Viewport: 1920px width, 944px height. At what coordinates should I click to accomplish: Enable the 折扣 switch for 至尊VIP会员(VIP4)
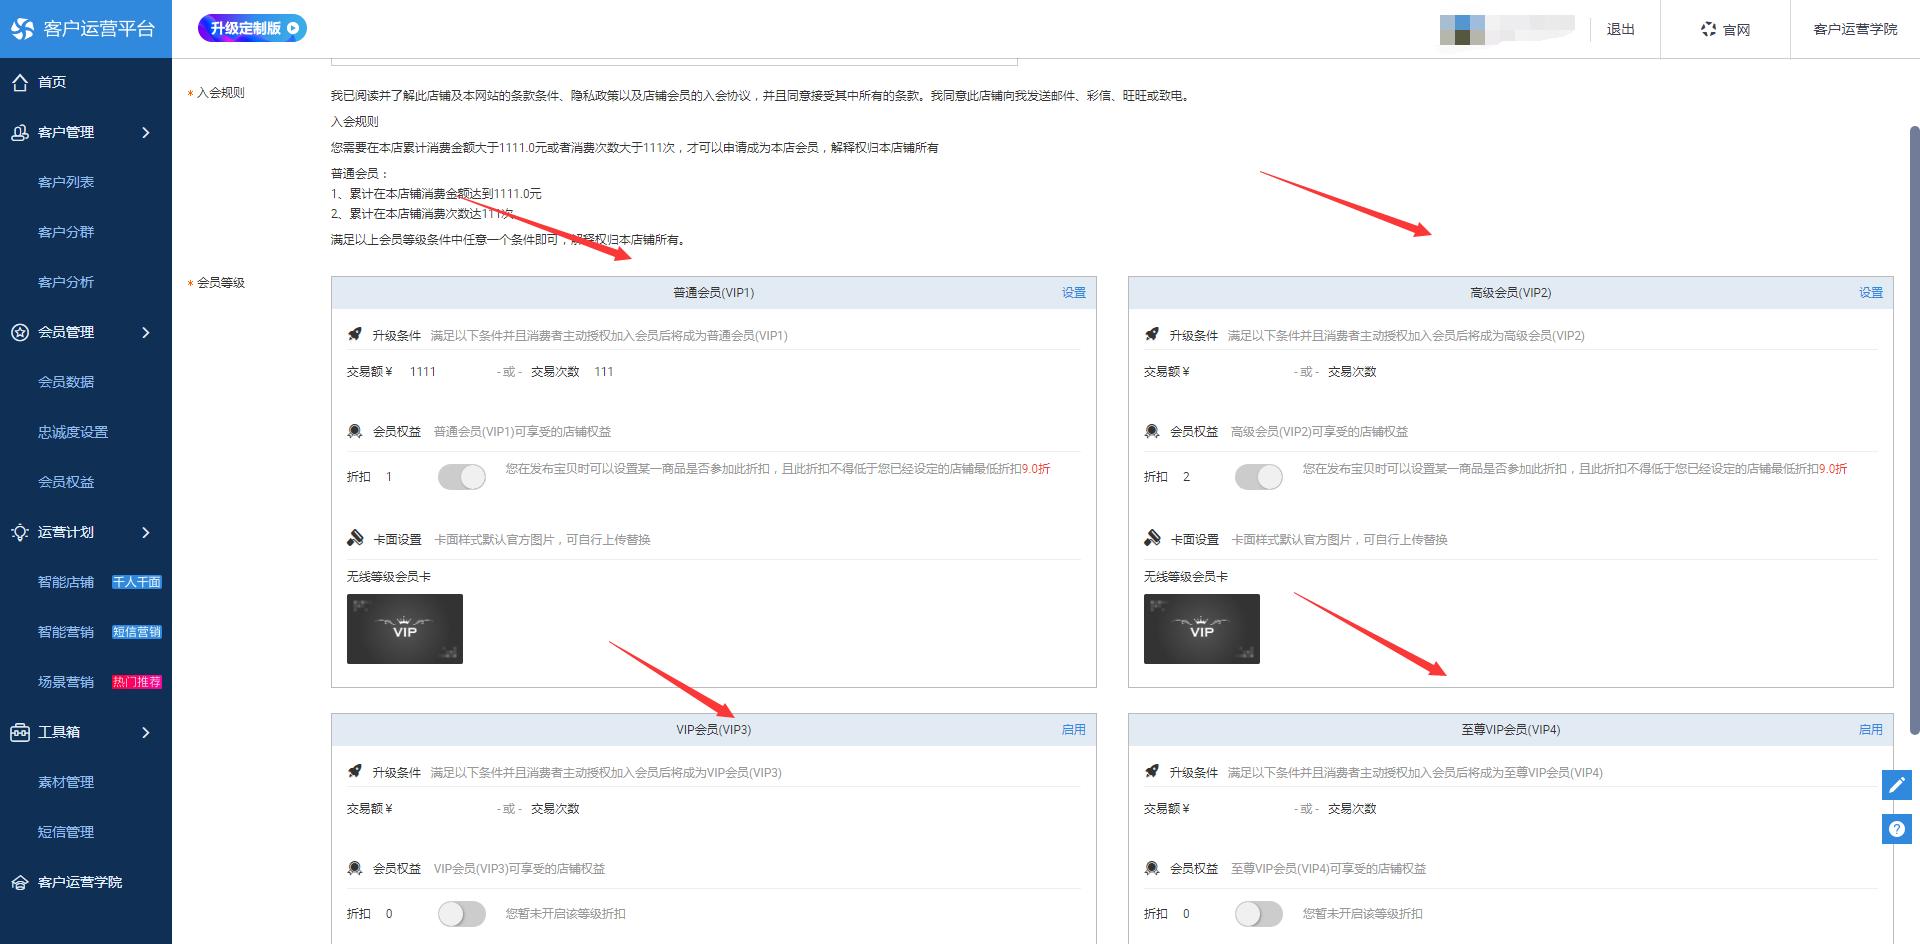coord(1259,914)
